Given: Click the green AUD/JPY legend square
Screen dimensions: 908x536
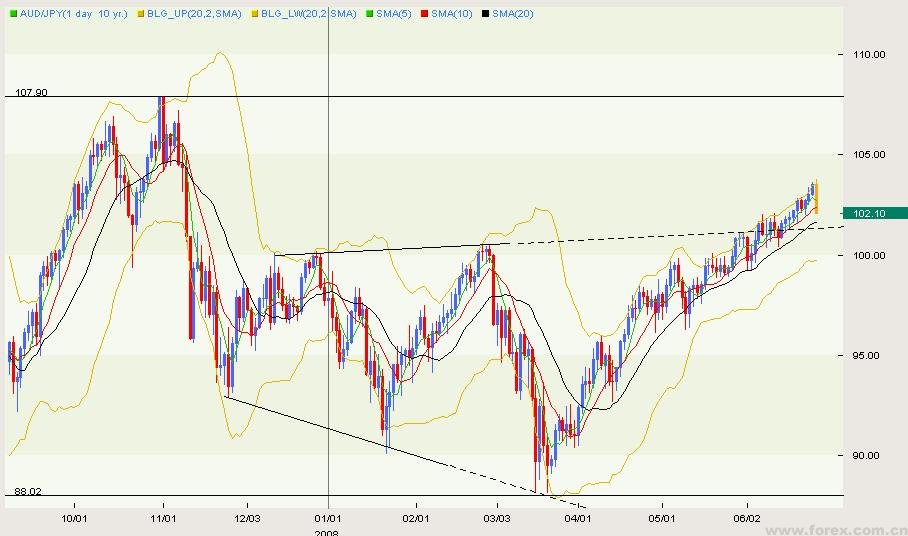Looking at the screenshot, I should [x=12, y=13].
